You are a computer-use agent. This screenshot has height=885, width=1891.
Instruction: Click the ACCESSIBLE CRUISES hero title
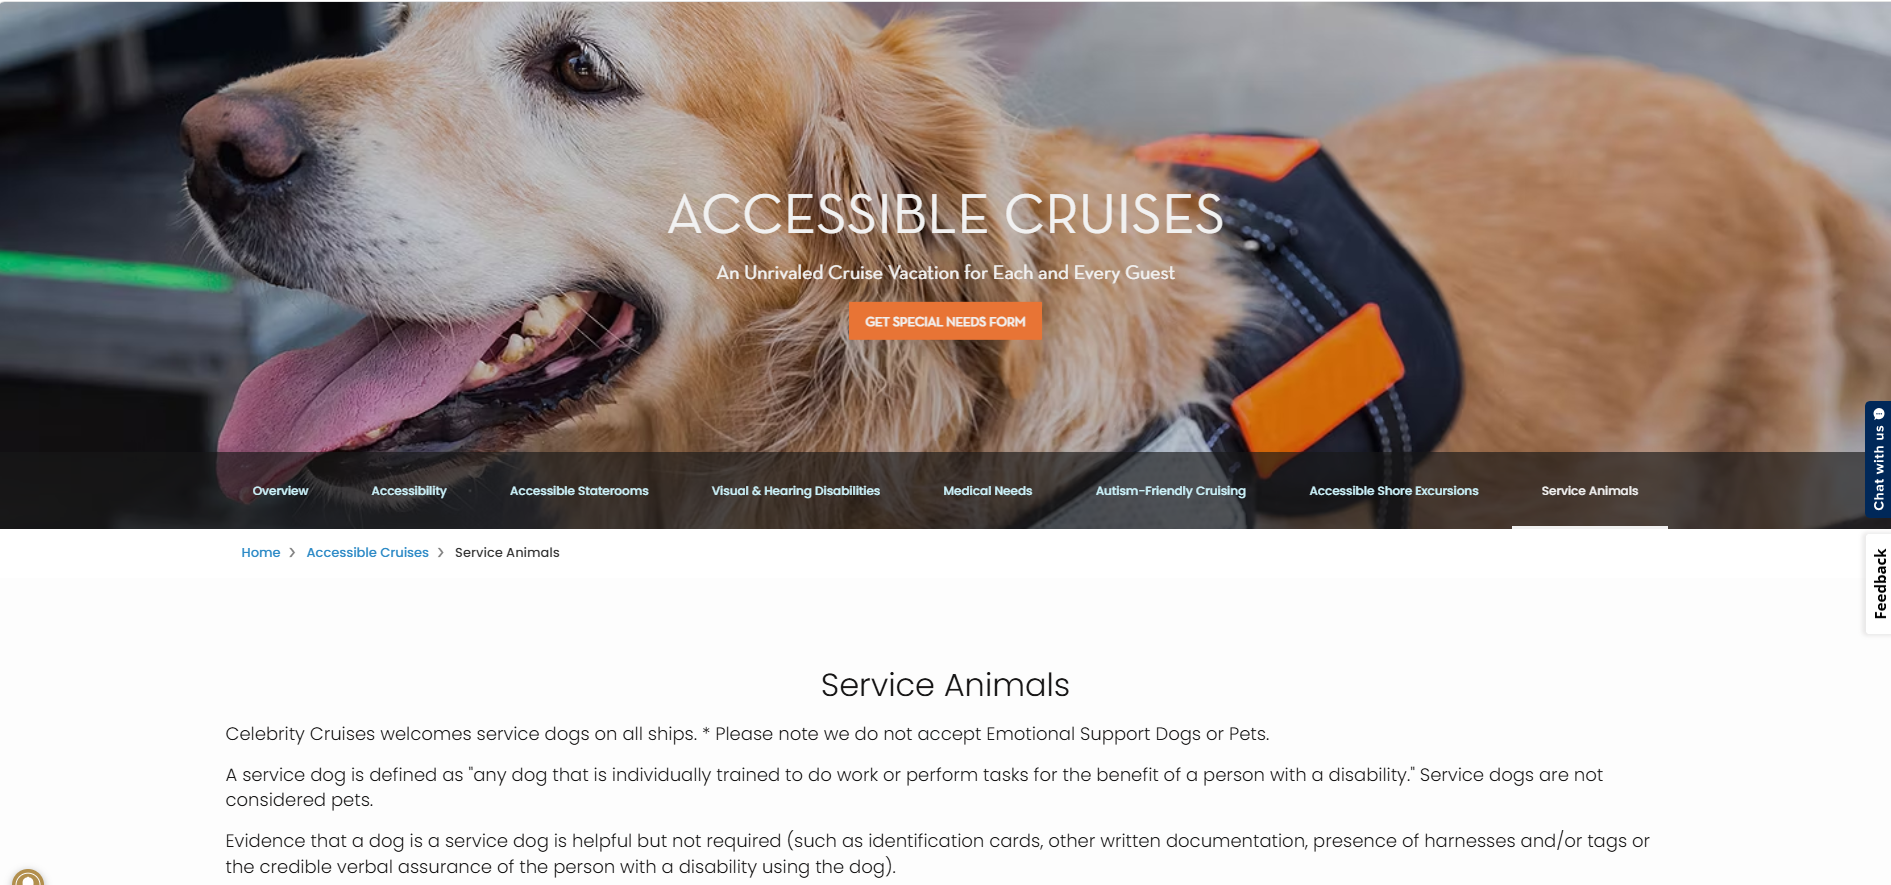click(945, 214)
